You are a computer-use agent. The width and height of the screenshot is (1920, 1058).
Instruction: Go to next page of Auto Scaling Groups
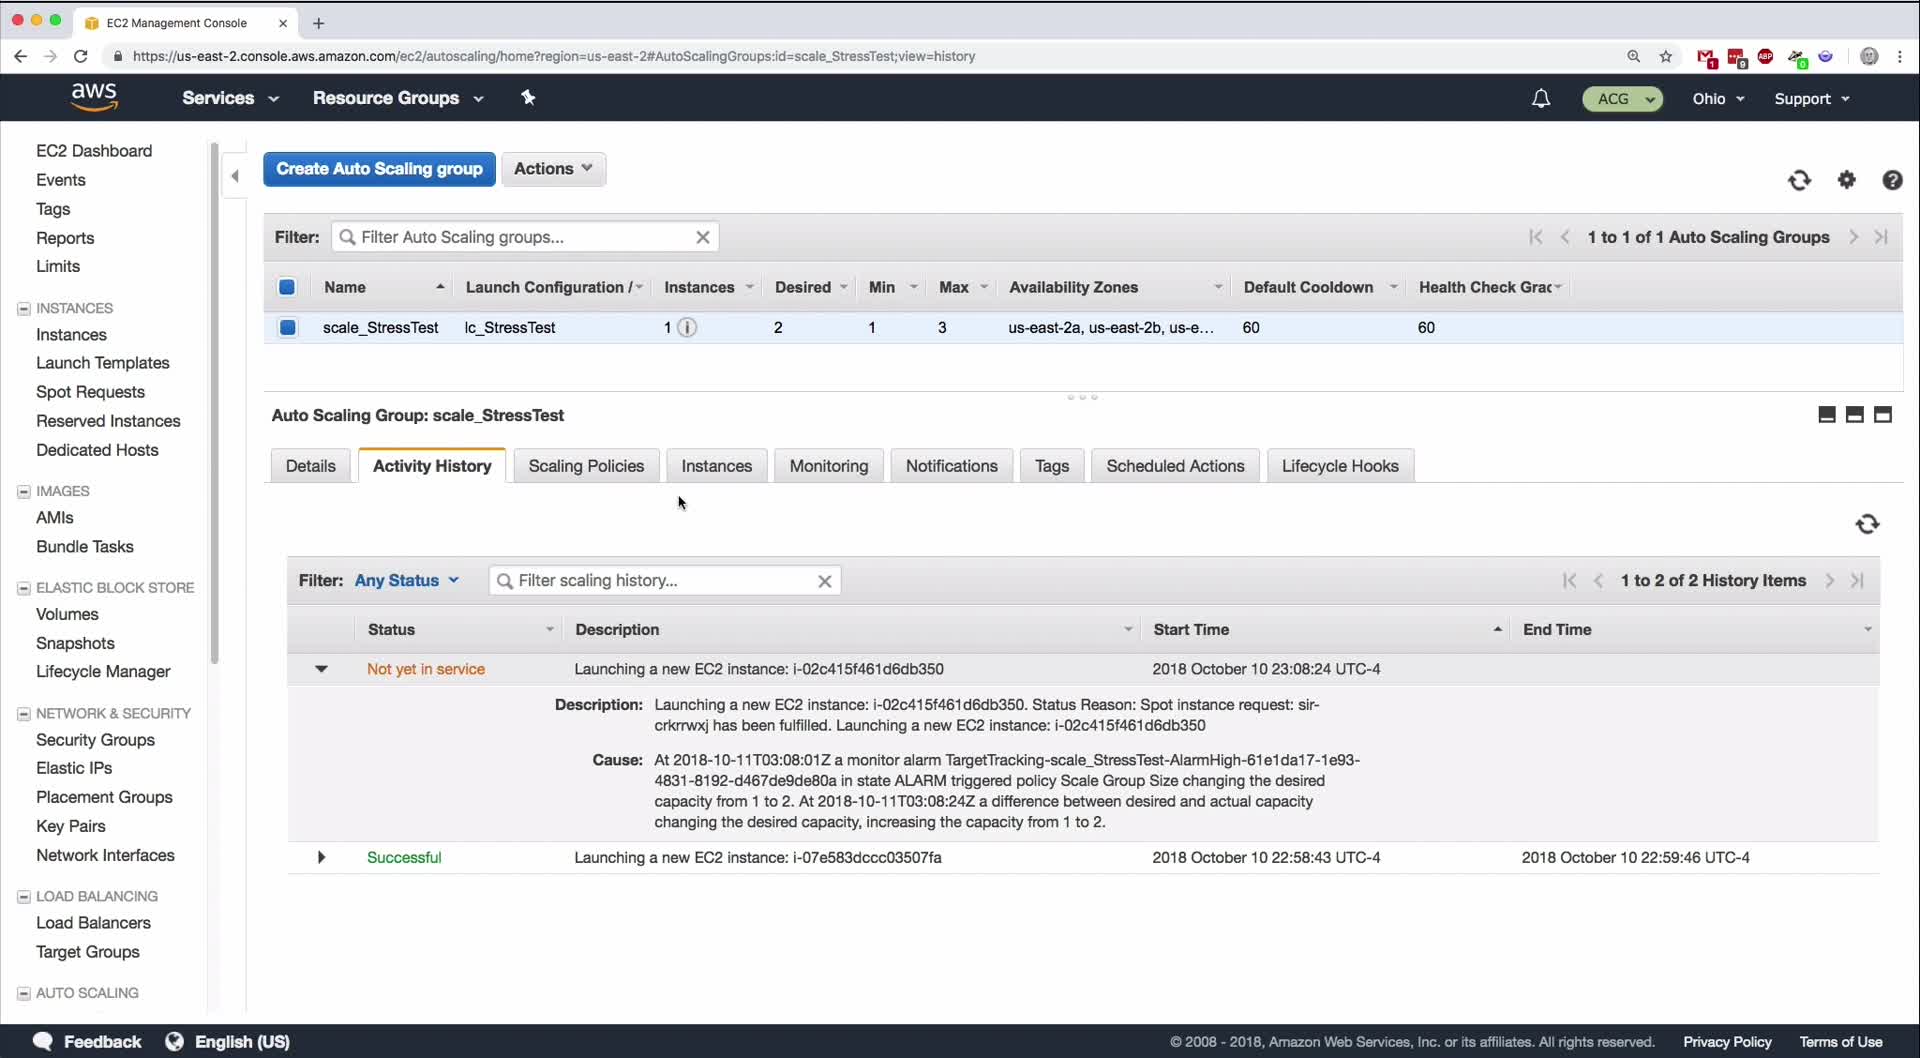click(x=1853, y=237)
